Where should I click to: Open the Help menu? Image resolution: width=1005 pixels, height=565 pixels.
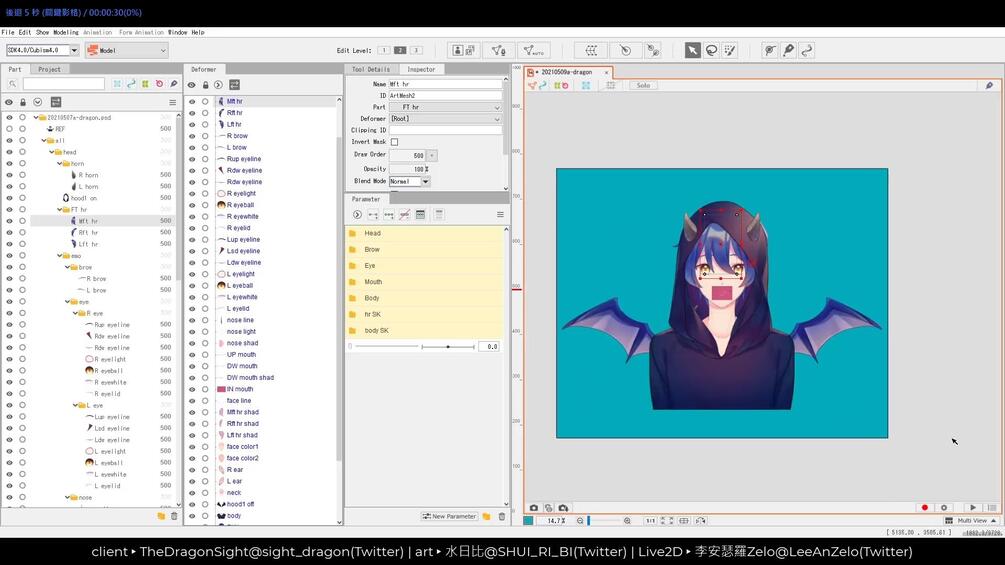[198, 32]
